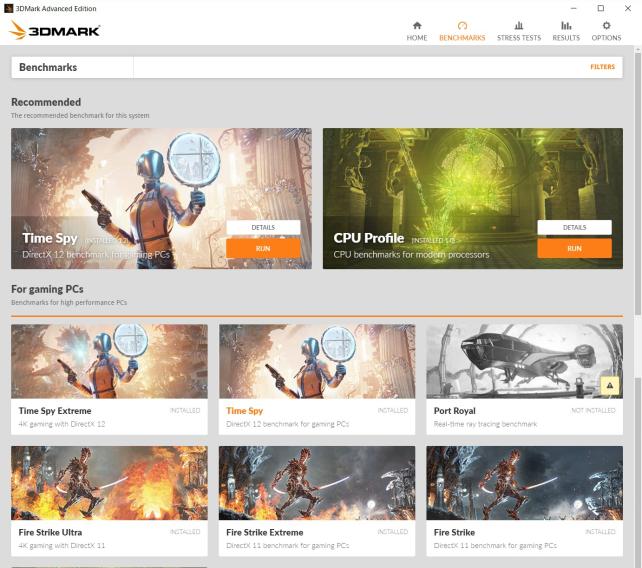Go to the OPTIONS tab label

tap(606, 38)
